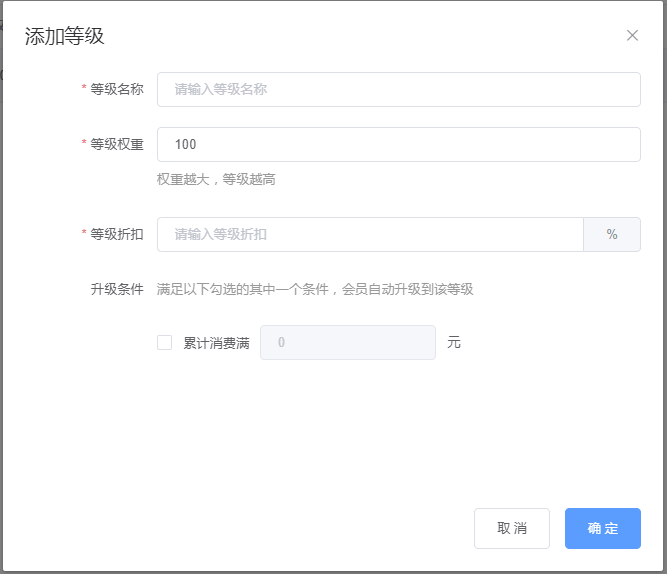Screen dimensions: 667x574
Task: Click the 升级条件 label
Action: [117, 289]
